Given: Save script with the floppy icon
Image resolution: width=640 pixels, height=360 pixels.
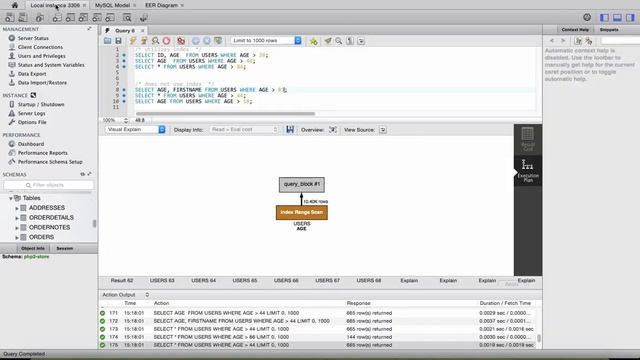Looking at the screenshot, I should (x=118, y=41).
